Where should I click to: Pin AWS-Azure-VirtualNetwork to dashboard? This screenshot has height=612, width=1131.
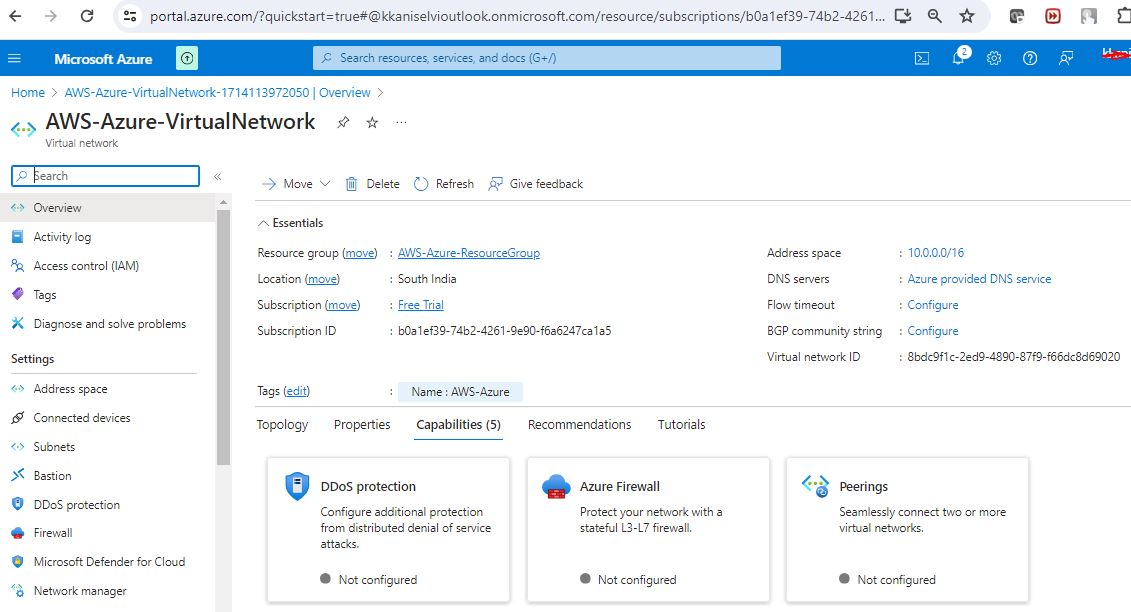click(x=343, y=122)
